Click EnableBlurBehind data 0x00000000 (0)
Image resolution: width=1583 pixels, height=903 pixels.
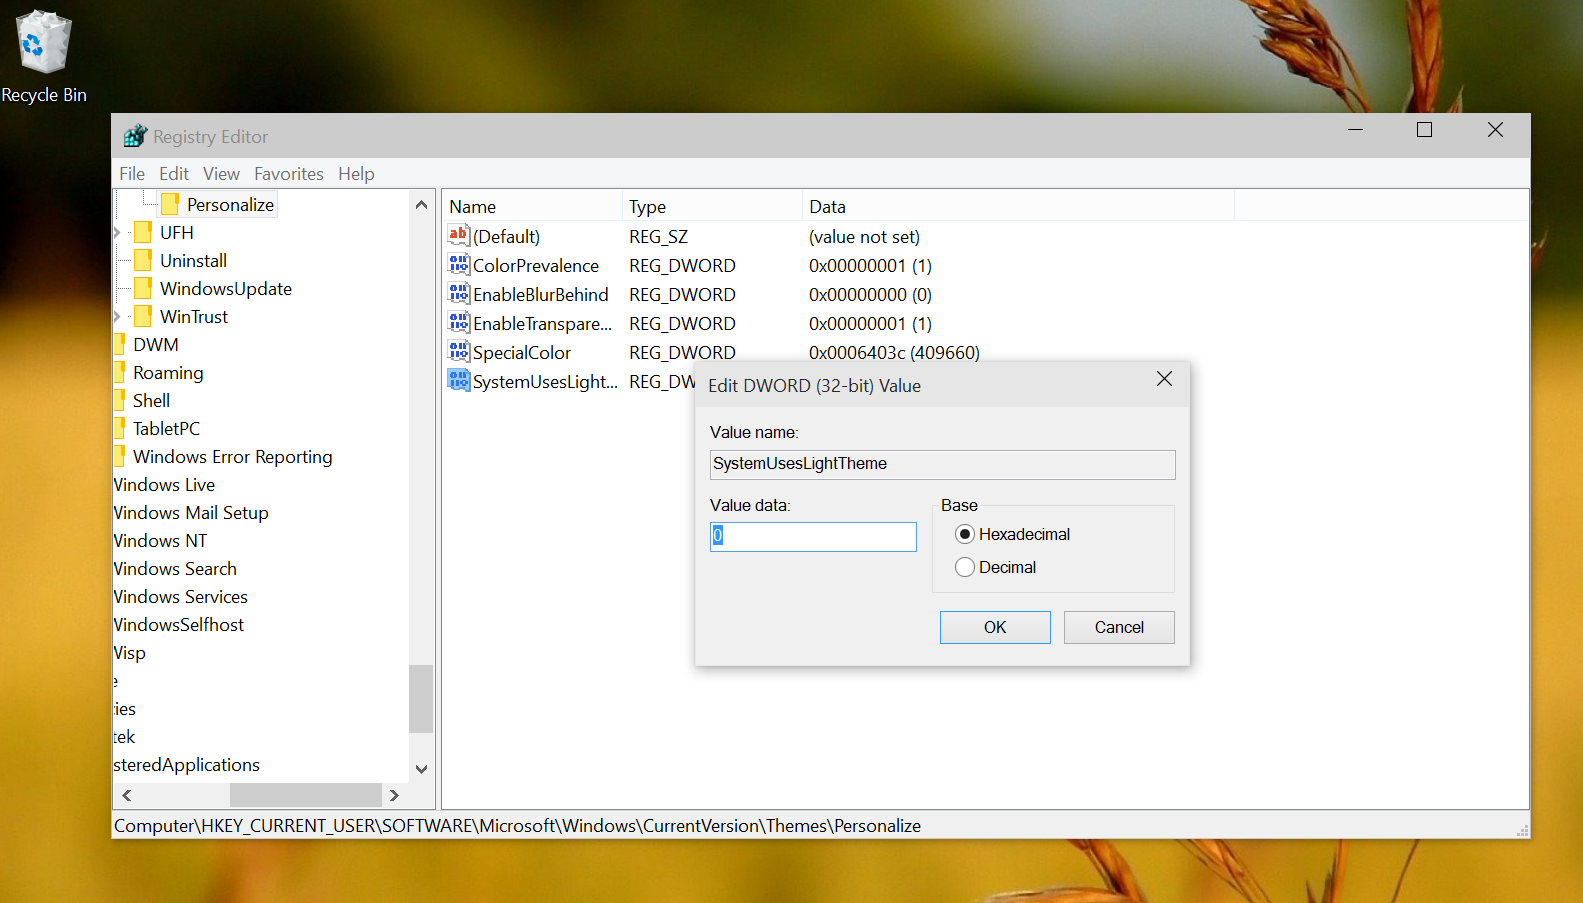[870, 294]
